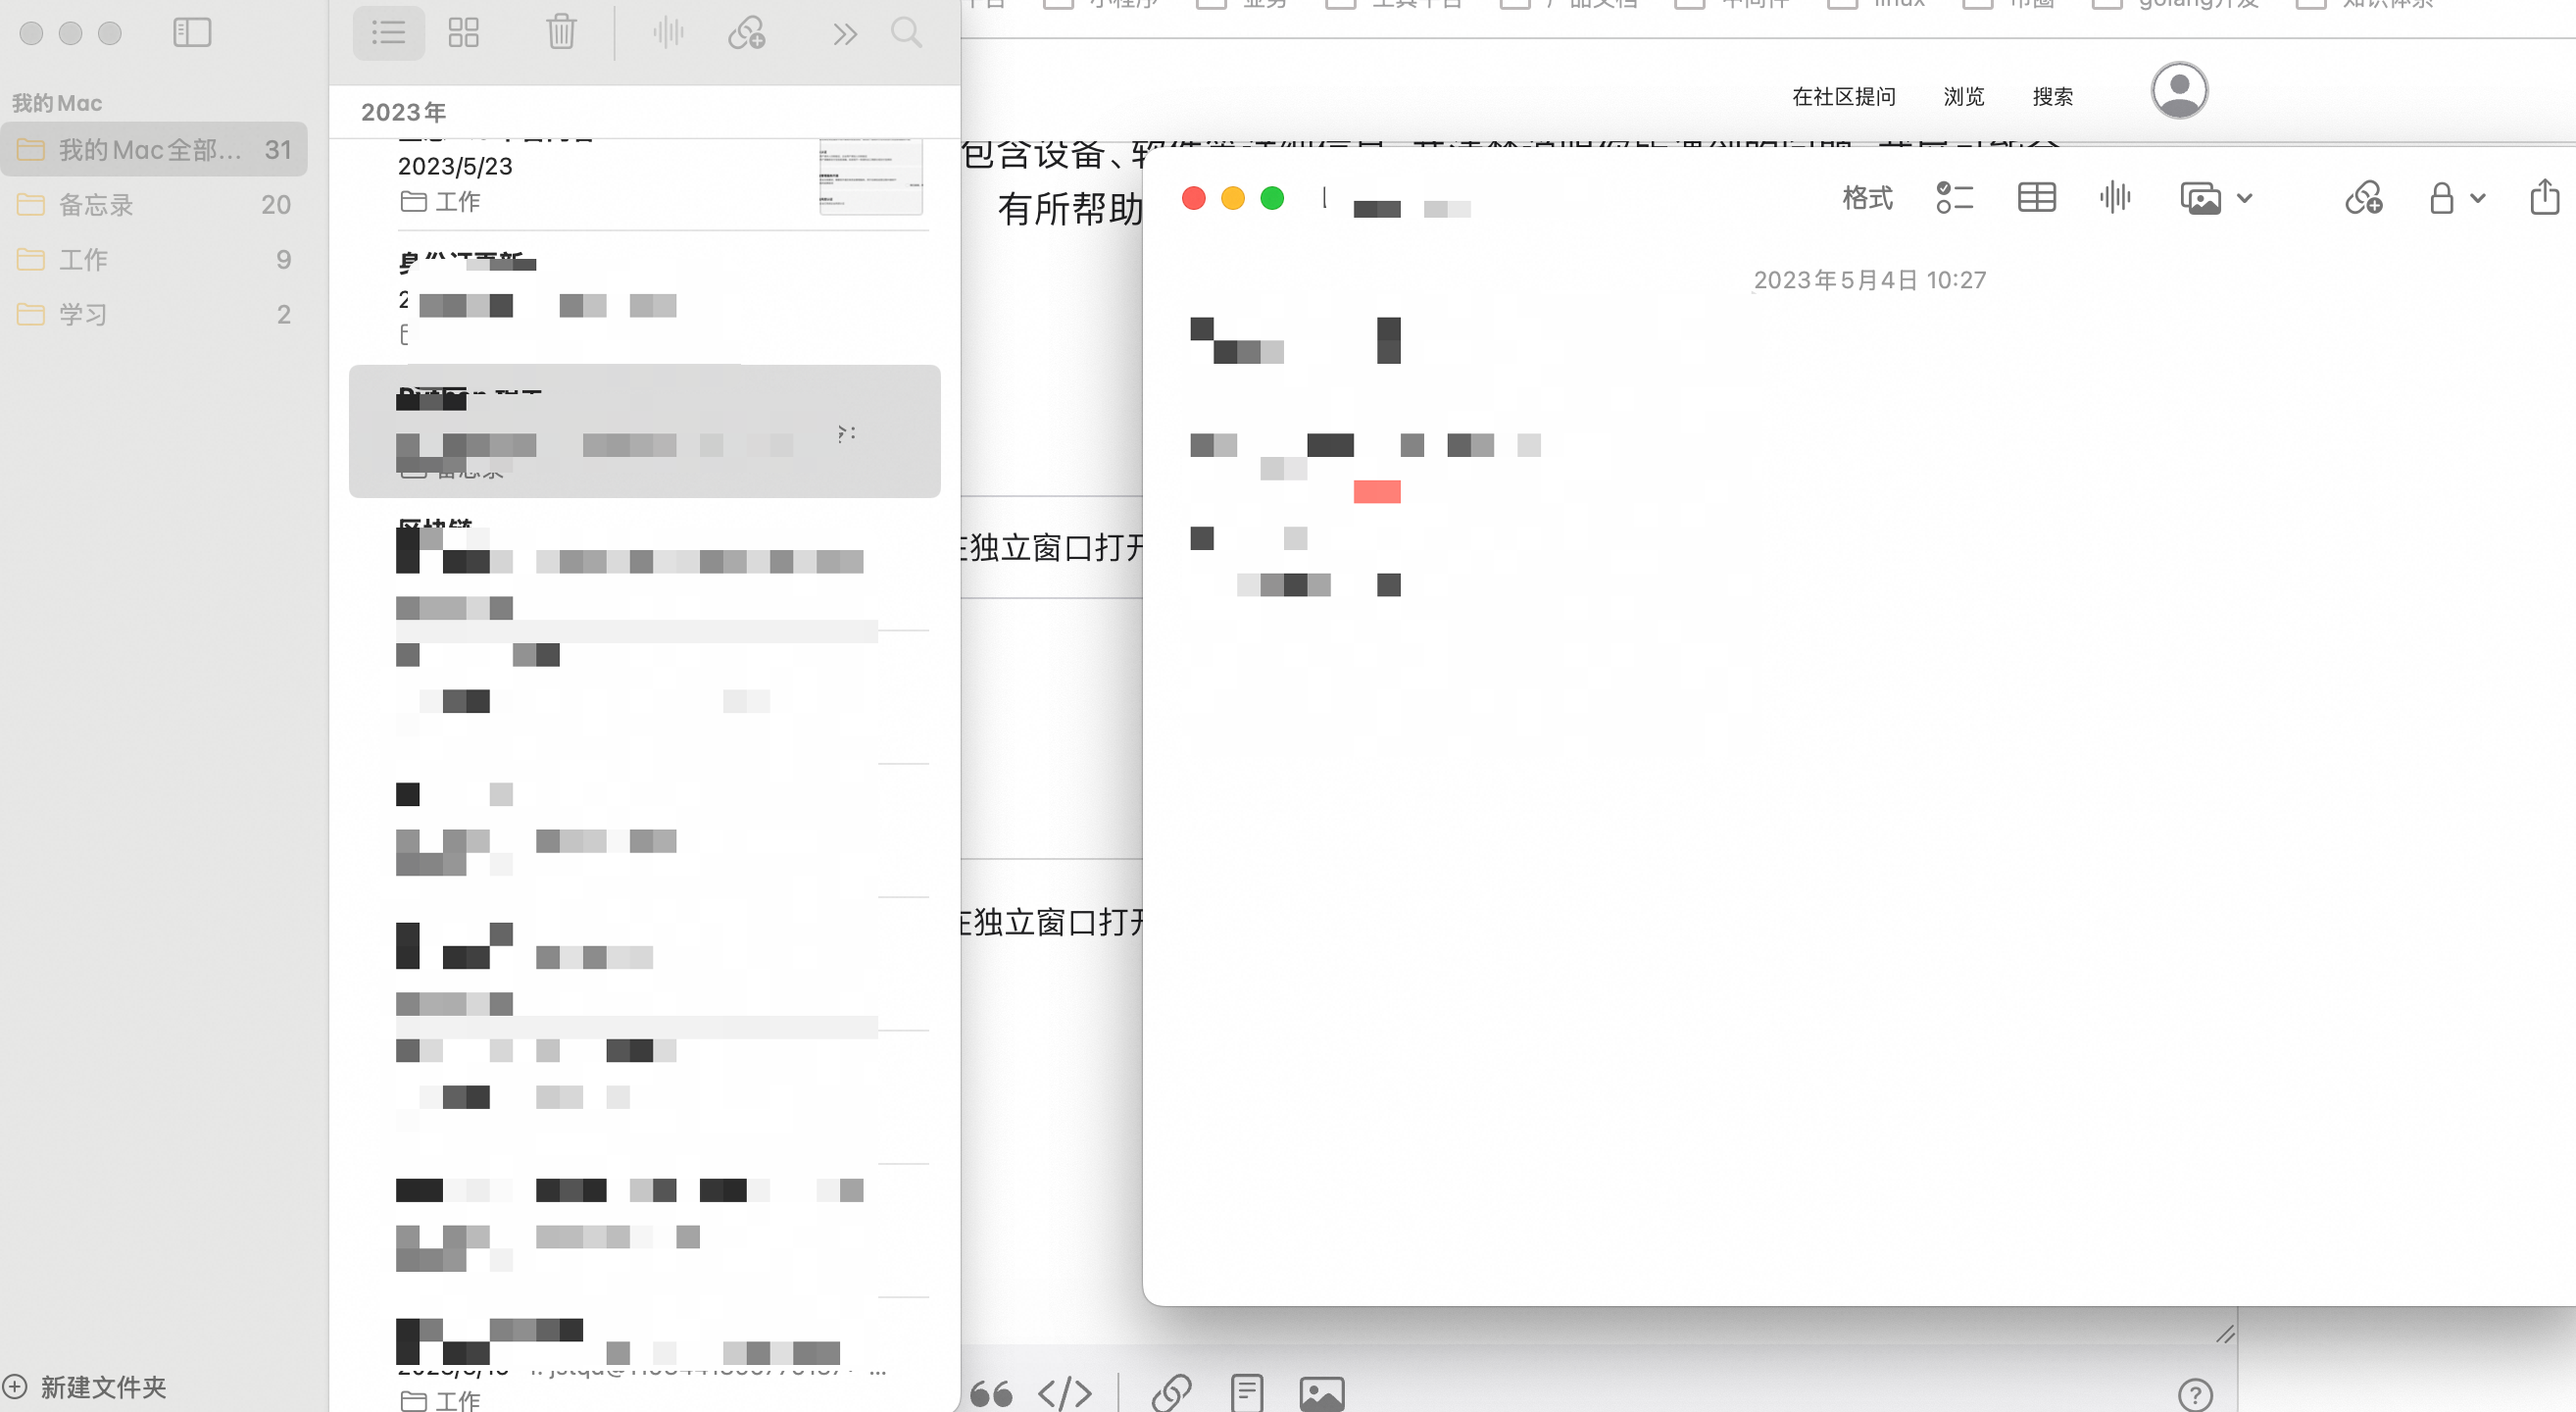This screenshot has height=1412, width=2576.
Task: Share the note via share icon
Action: tap(2544, 198)
